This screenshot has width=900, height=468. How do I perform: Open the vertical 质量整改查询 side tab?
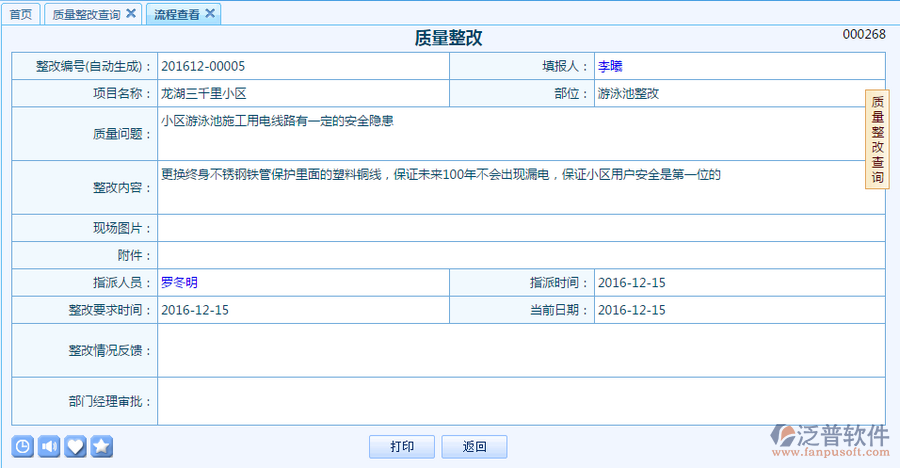click(877, 140)
